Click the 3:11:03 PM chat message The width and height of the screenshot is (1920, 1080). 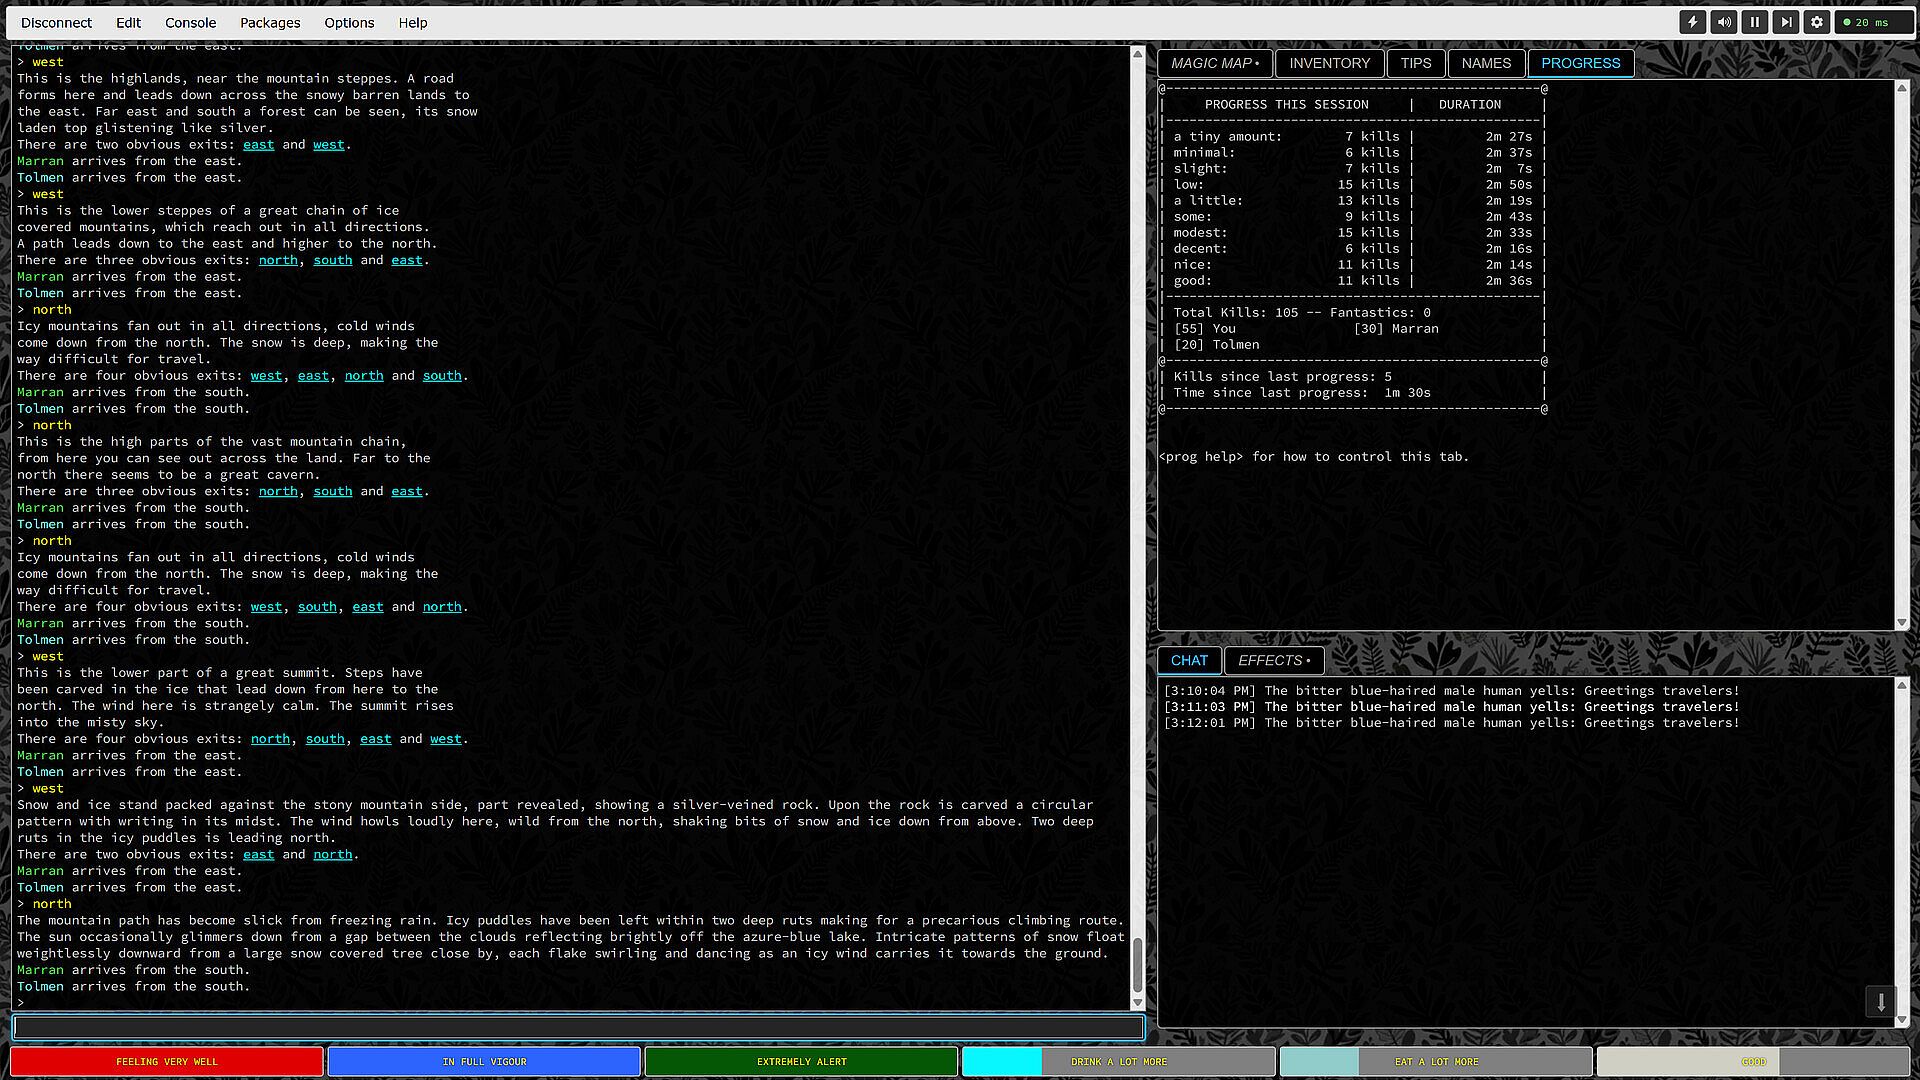[1451, 707]
